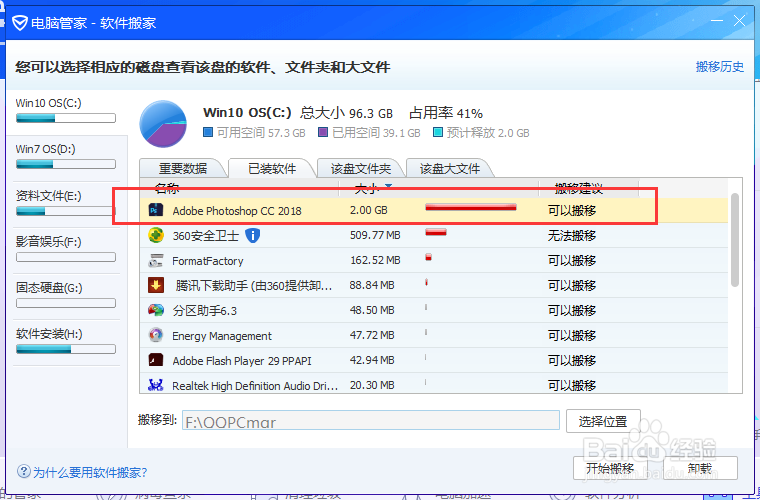Click the 电脑管家 shield logo icon
760x500 pixels.
point(19,23)
